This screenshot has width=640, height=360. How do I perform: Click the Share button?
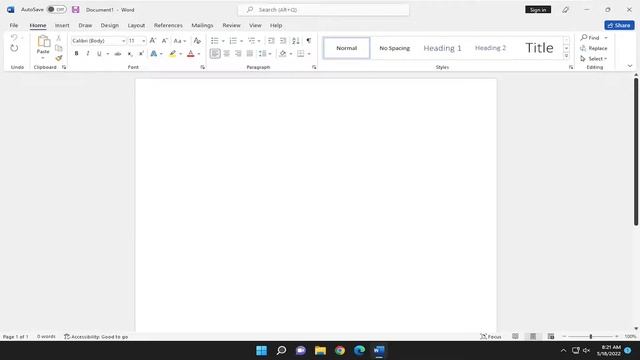[x=619, y=25]
